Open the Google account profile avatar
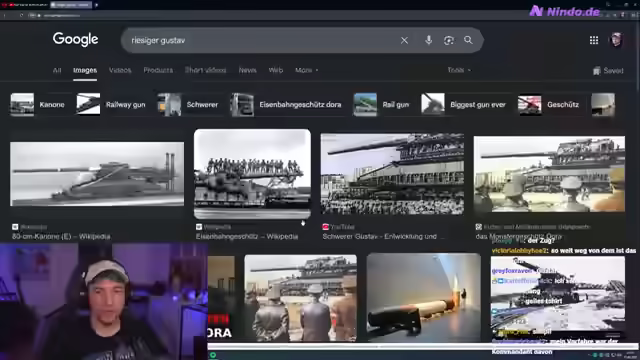The height and width of the screenshot is (360, 640). (616, 40)
